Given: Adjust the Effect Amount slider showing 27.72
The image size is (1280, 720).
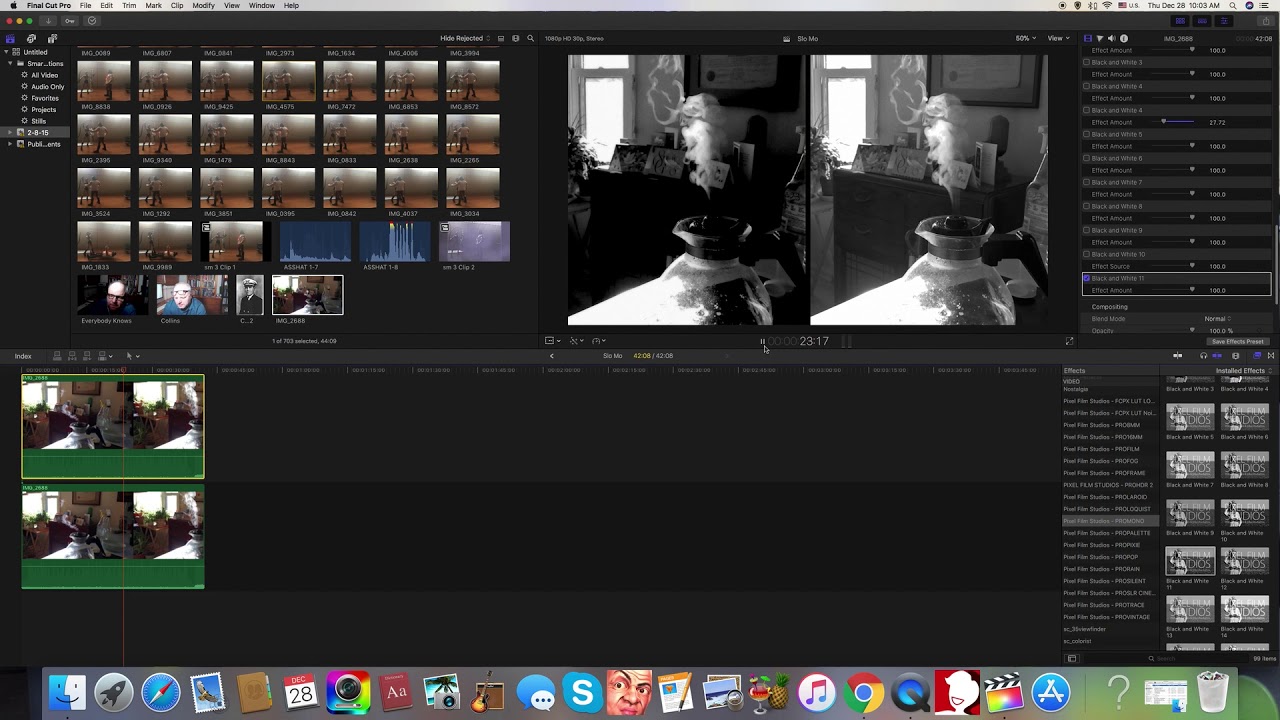Looking at the screenshot, I should pyautogui.click(x=1163, y=122).
